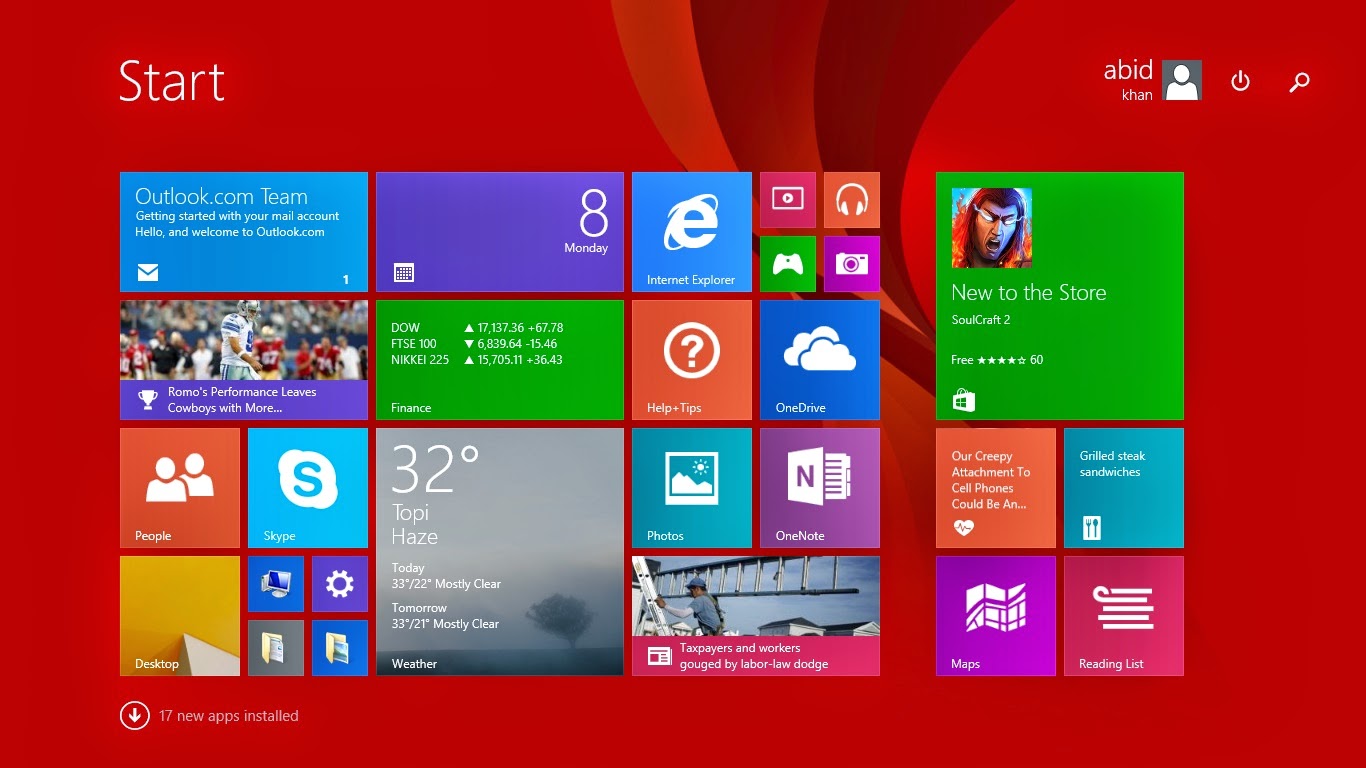Open the Desktop tile
Screen dimensions: 1366x768
pyautogui.click(x=180, y=616)
